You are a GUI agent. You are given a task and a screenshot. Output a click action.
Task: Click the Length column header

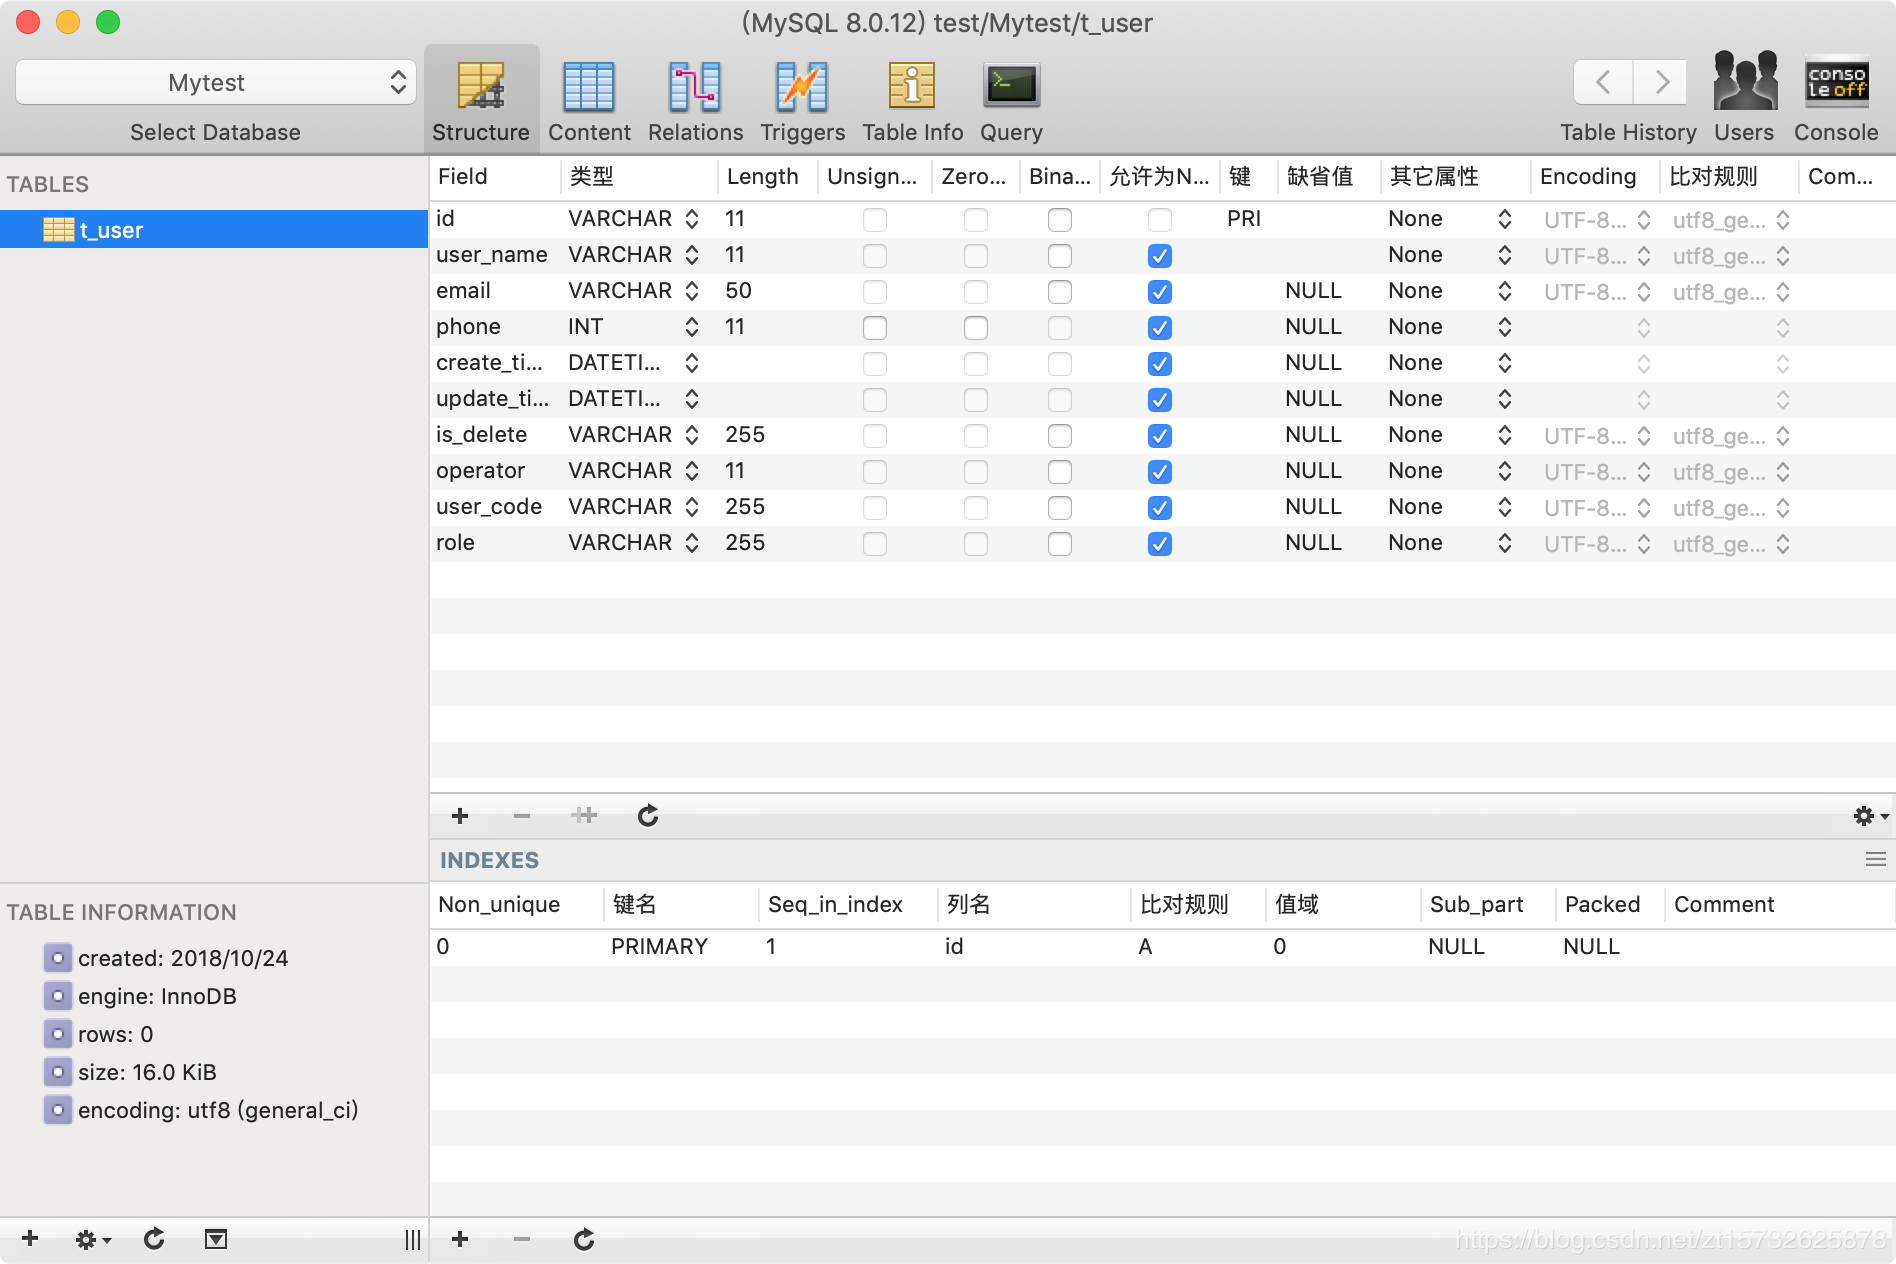(x=767, y=177)
